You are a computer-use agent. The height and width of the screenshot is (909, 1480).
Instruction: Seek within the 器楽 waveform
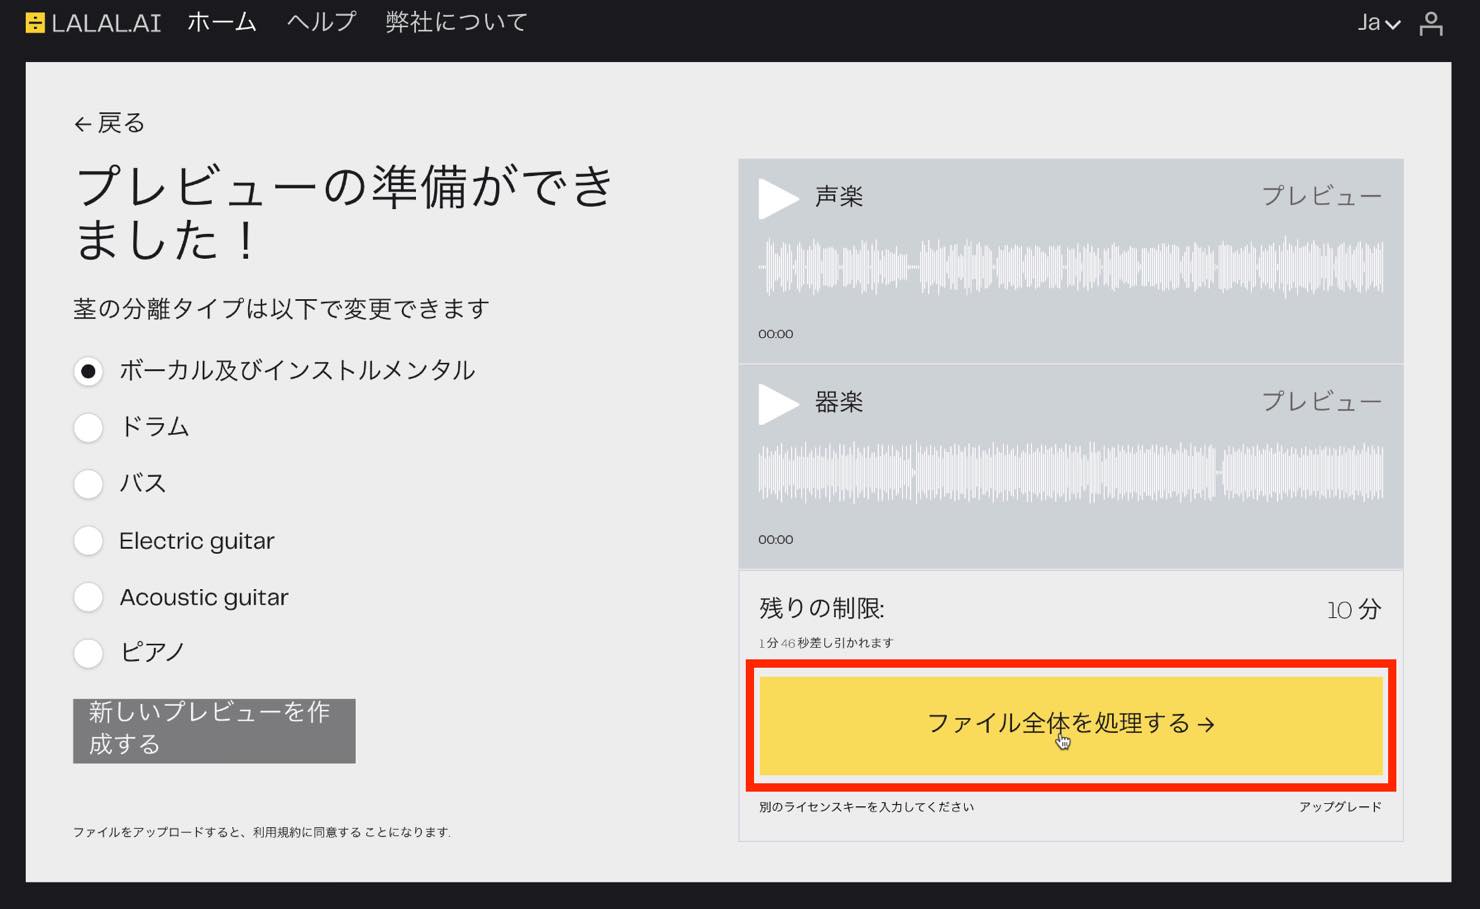click(x=1071, y=473)
